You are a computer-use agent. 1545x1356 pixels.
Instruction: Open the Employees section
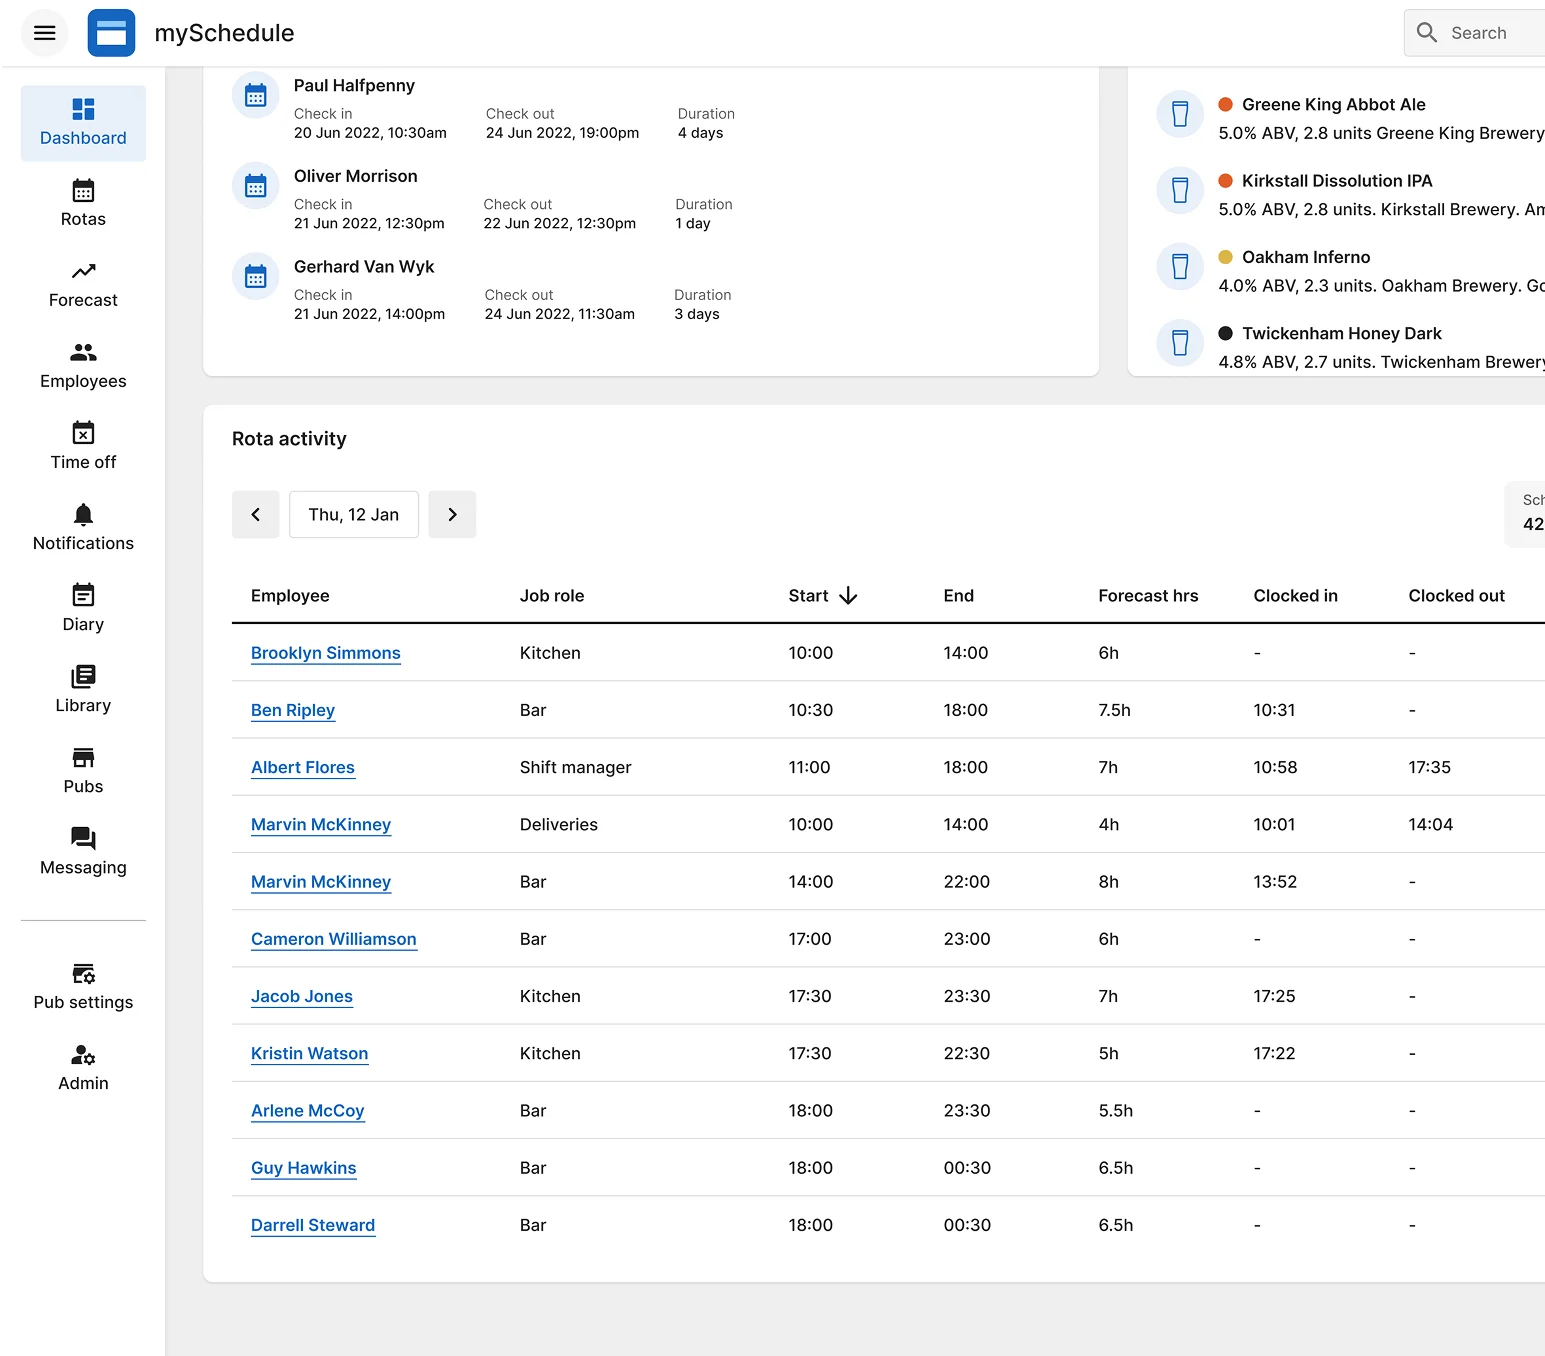pos(83,366)
